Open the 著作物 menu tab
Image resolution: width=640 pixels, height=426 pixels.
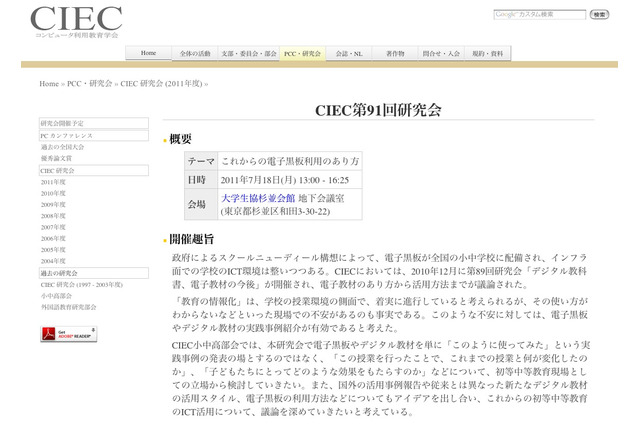[x=395, y=53]
